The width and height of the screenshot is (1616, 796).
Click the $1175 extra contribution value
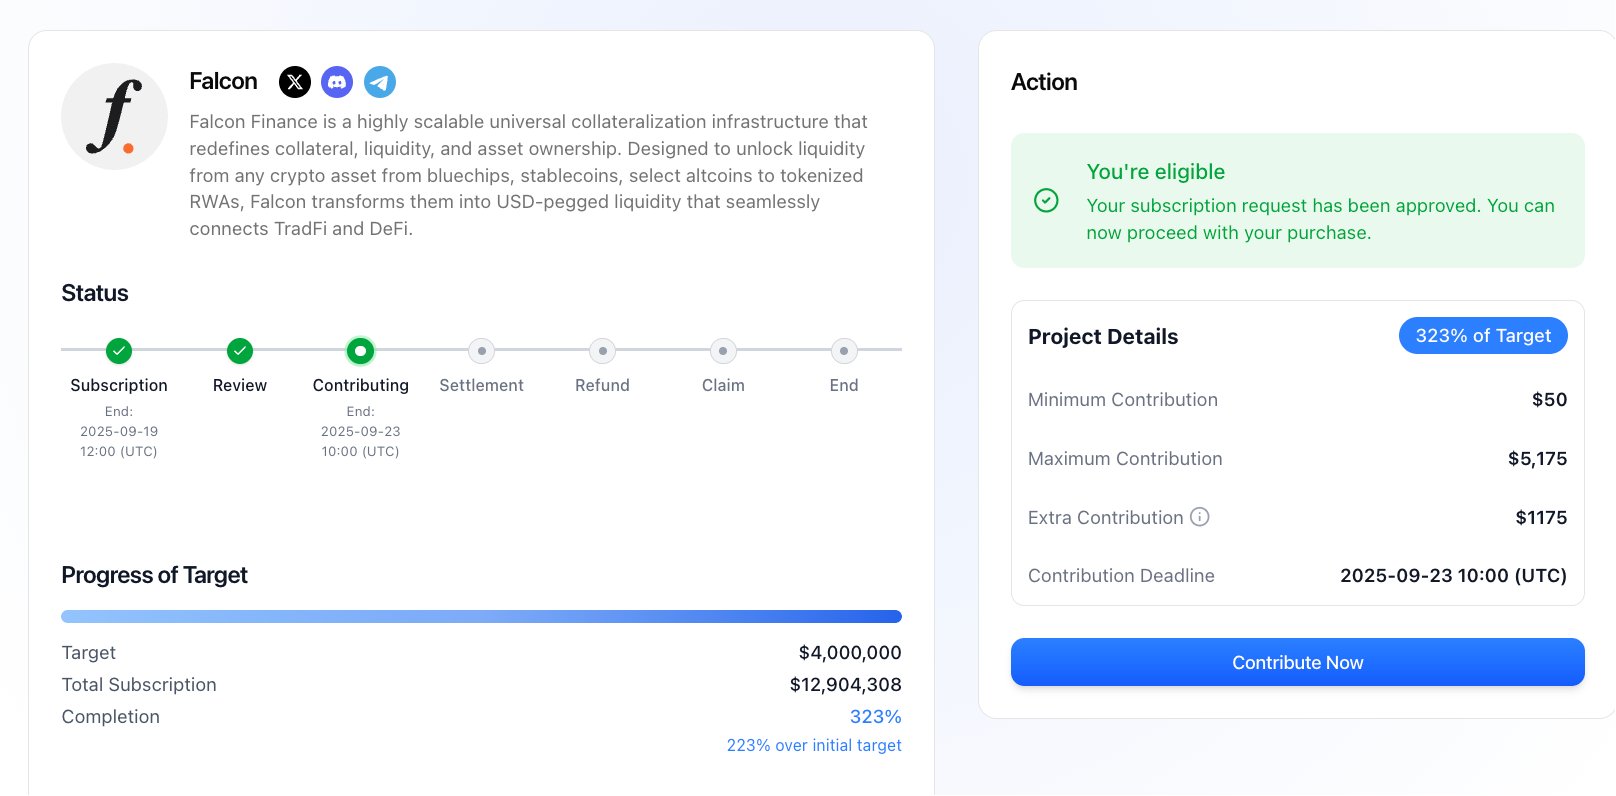1541,517
